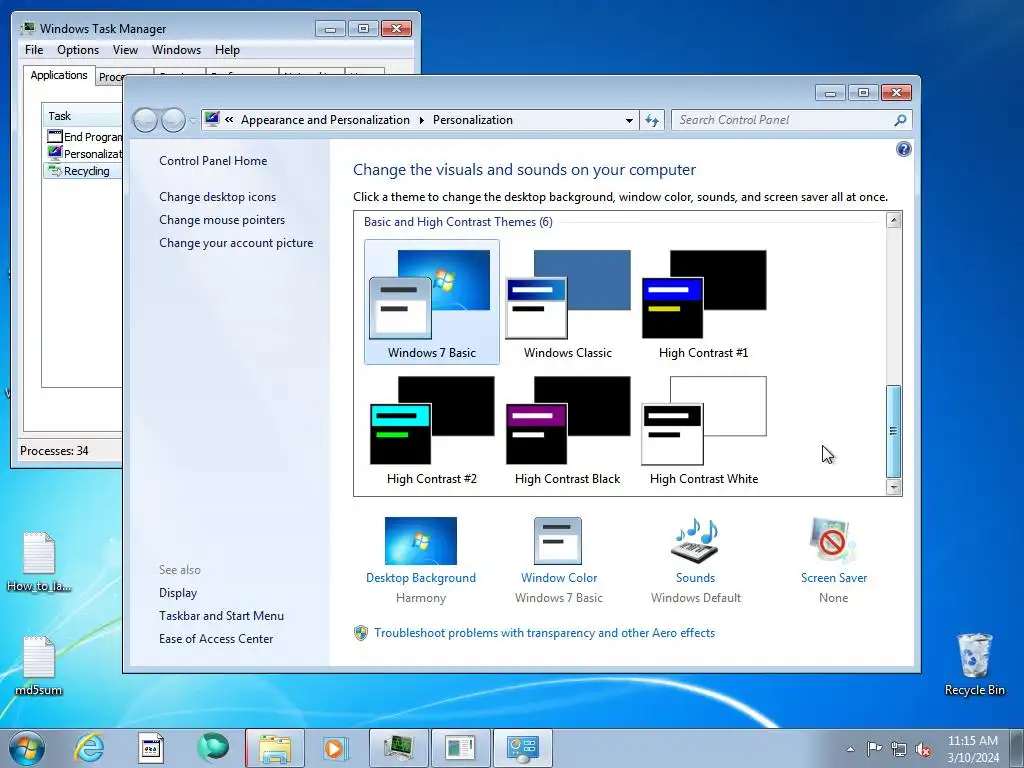
Task: Apply the High Contrast #1 theme
Action: (703, 302)
